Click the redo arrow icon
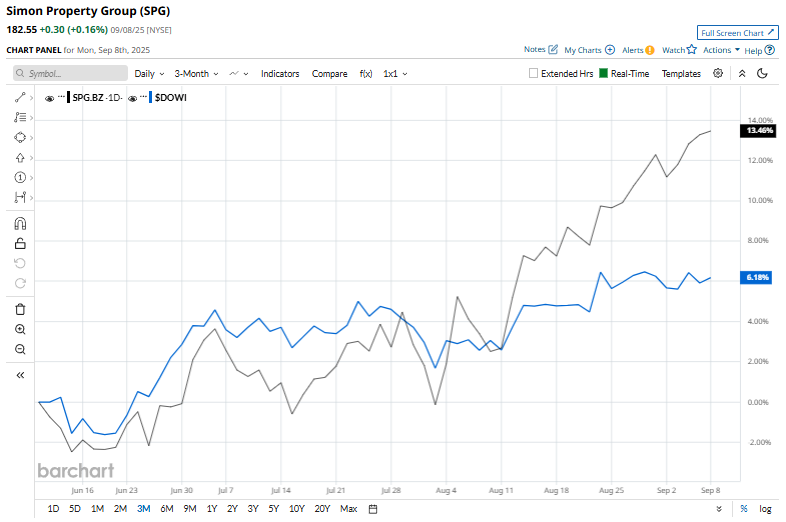The height and width of the screenshot is (522, 786). click(x=20, y=283)
